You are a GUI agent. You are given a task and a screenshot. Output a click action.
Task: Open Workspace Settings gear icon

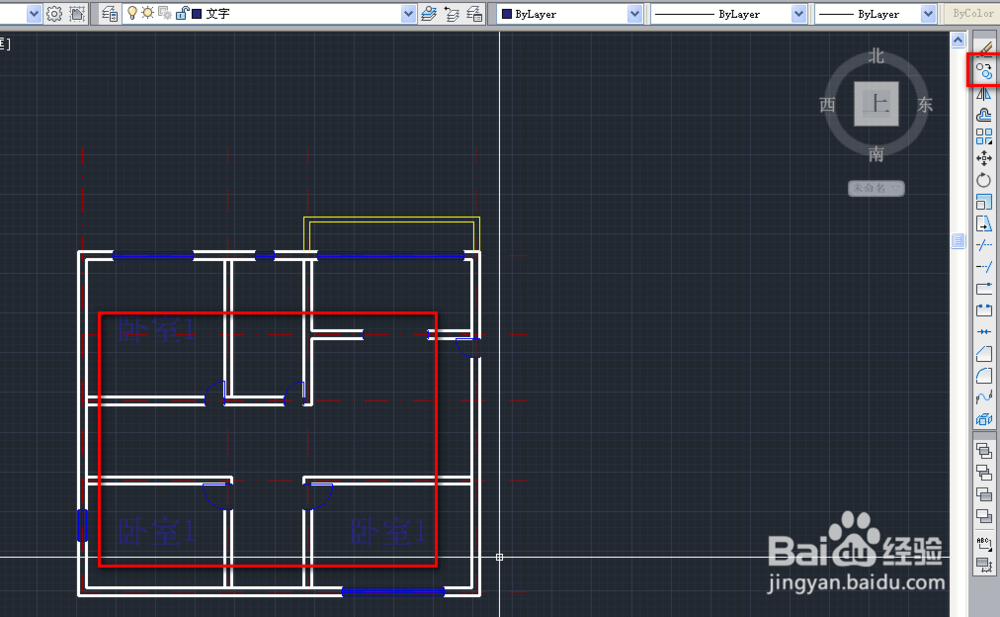pos(54,13)
